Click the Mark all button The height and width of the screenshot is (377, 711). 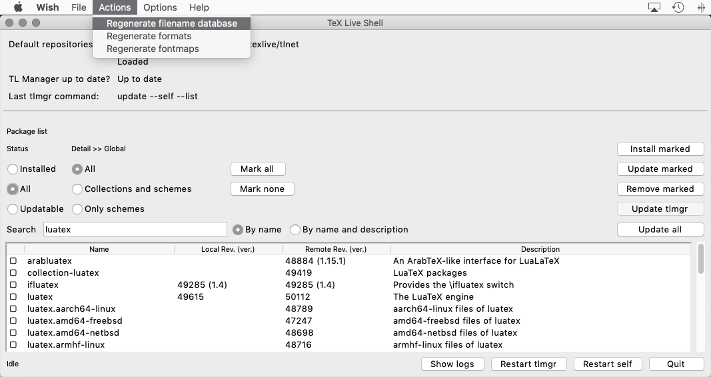tap(258, 169)
